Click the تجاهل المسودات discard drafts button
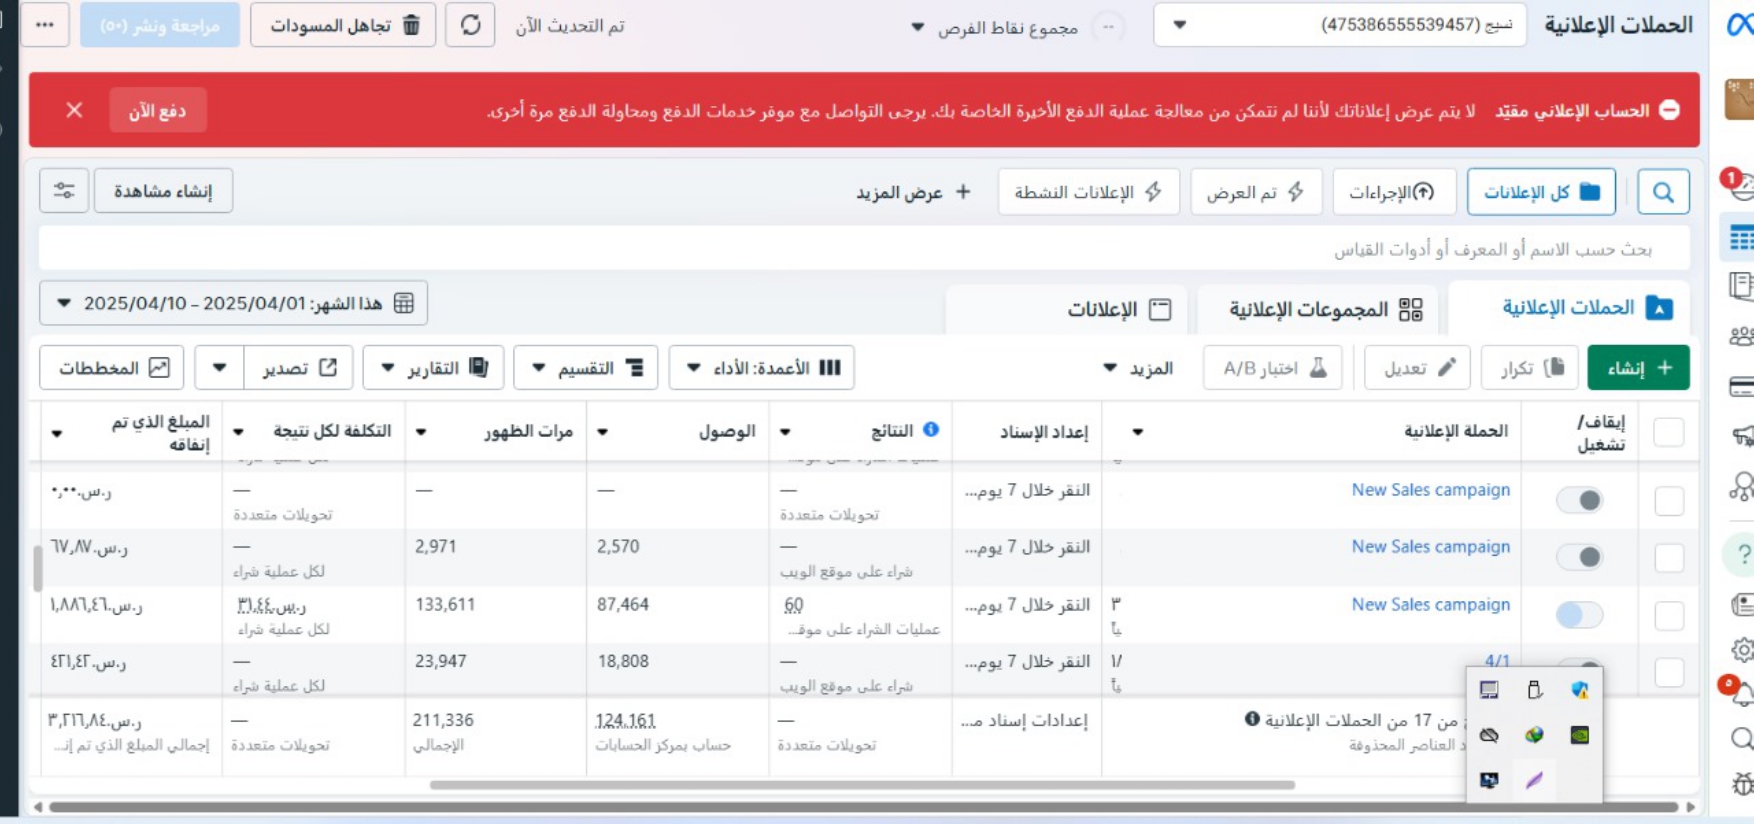 point(343,25)
